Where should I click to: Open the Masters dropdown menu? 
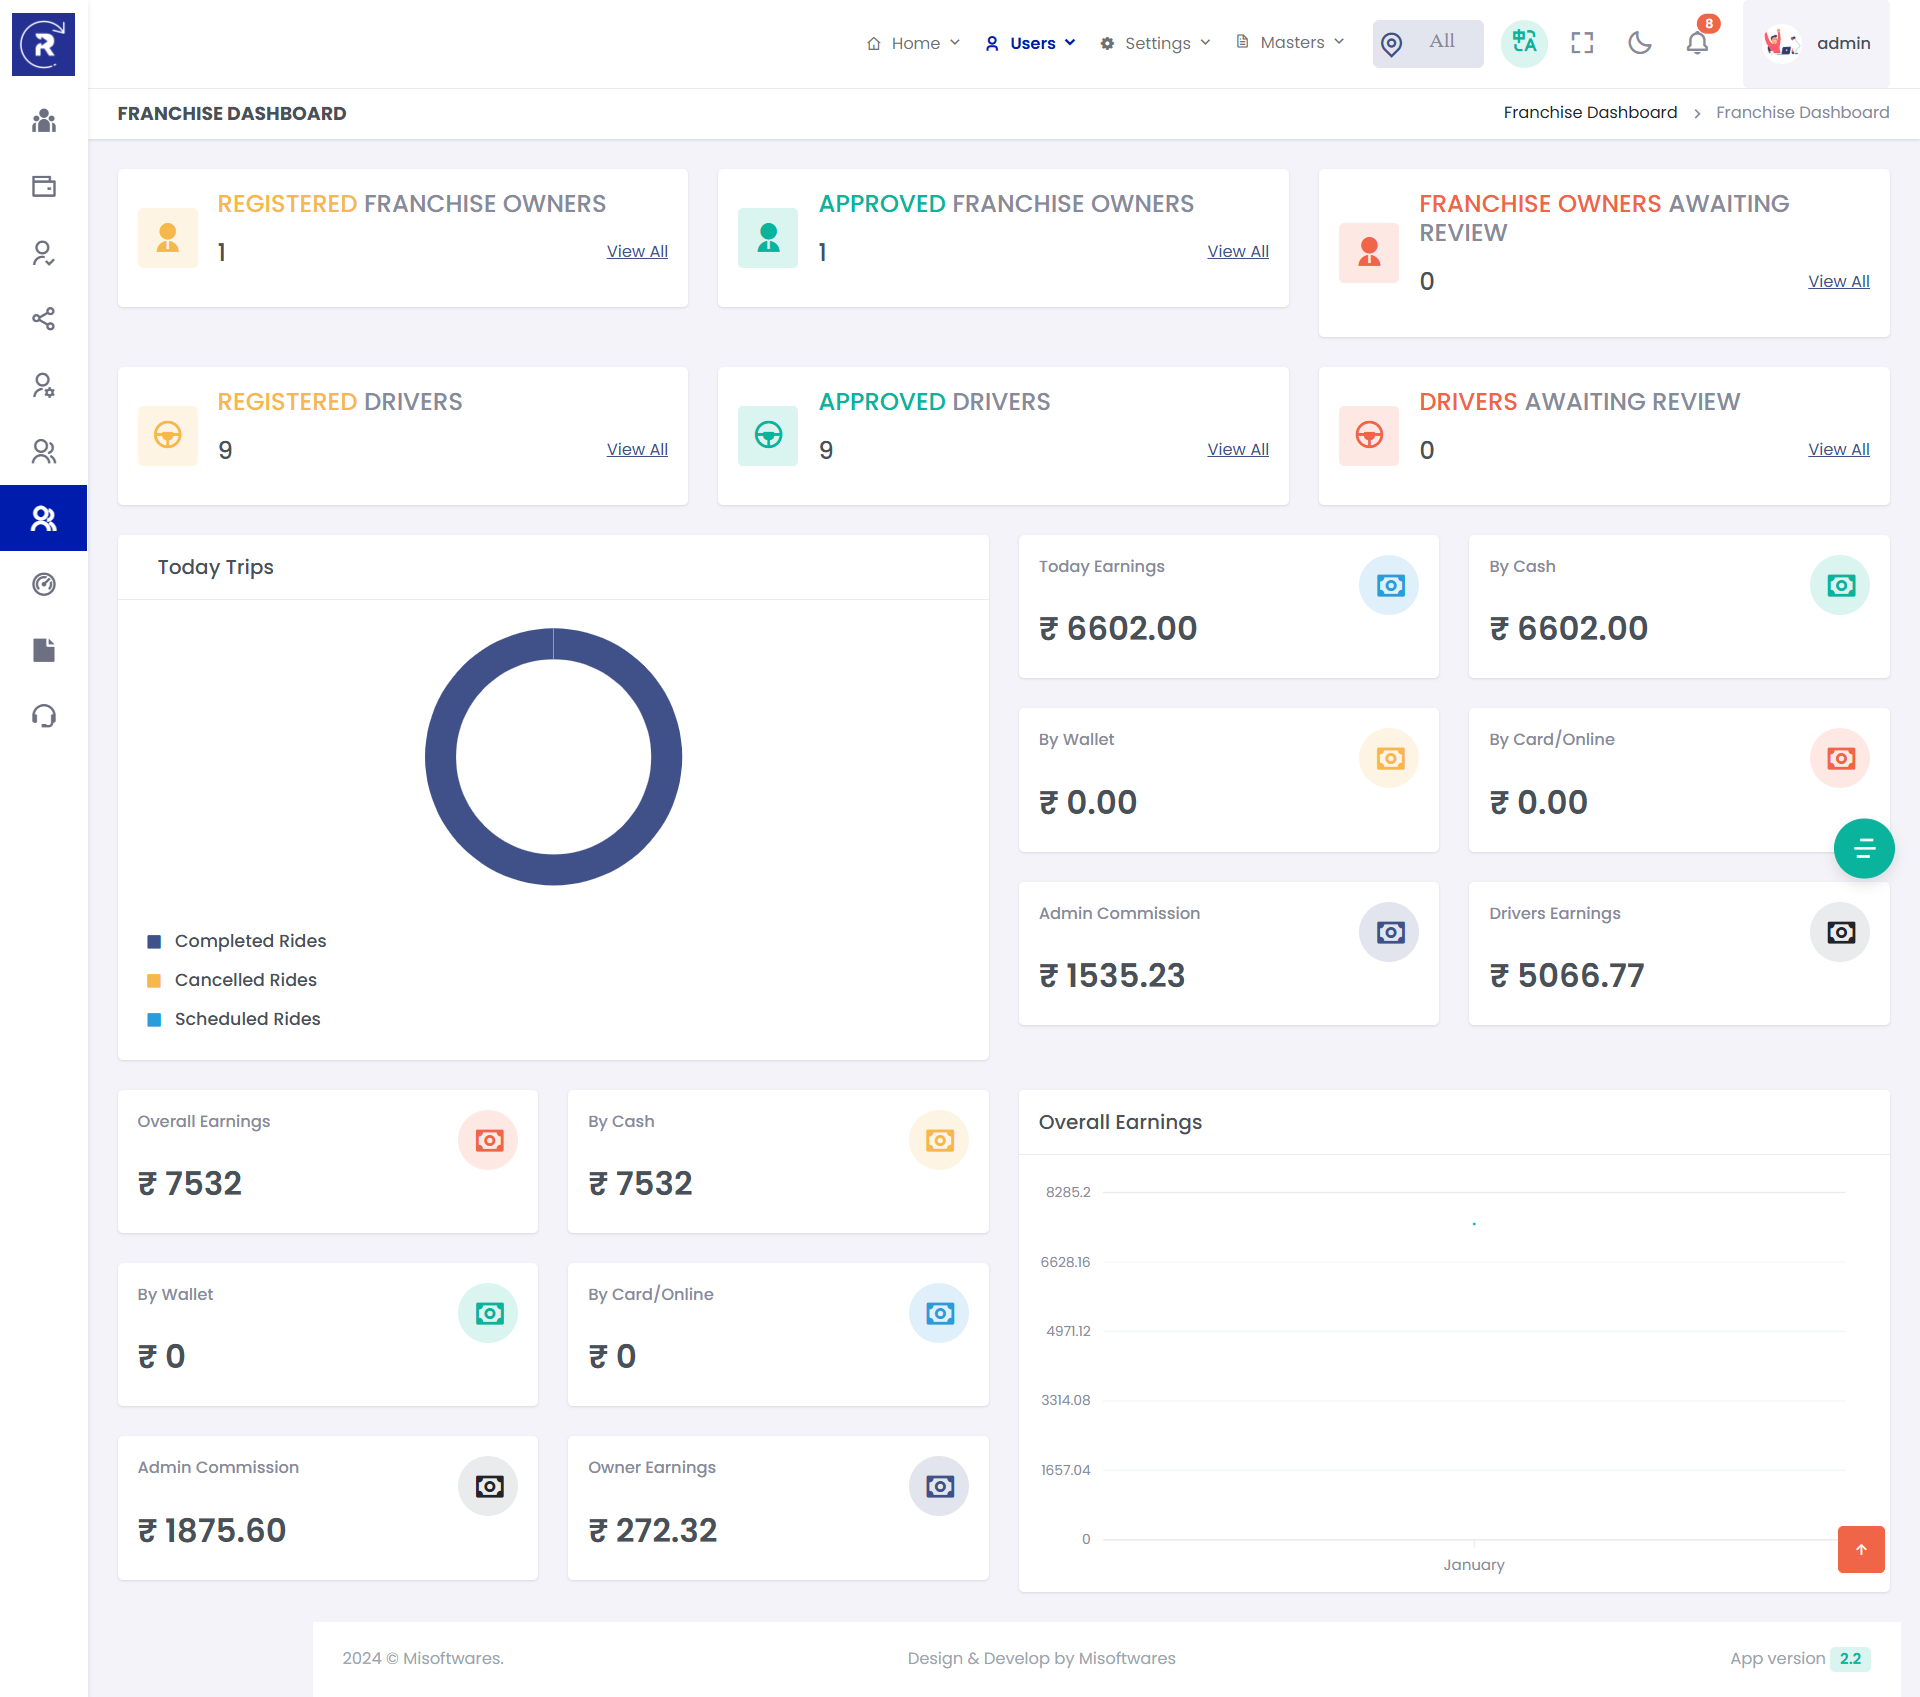point(1291,43)
